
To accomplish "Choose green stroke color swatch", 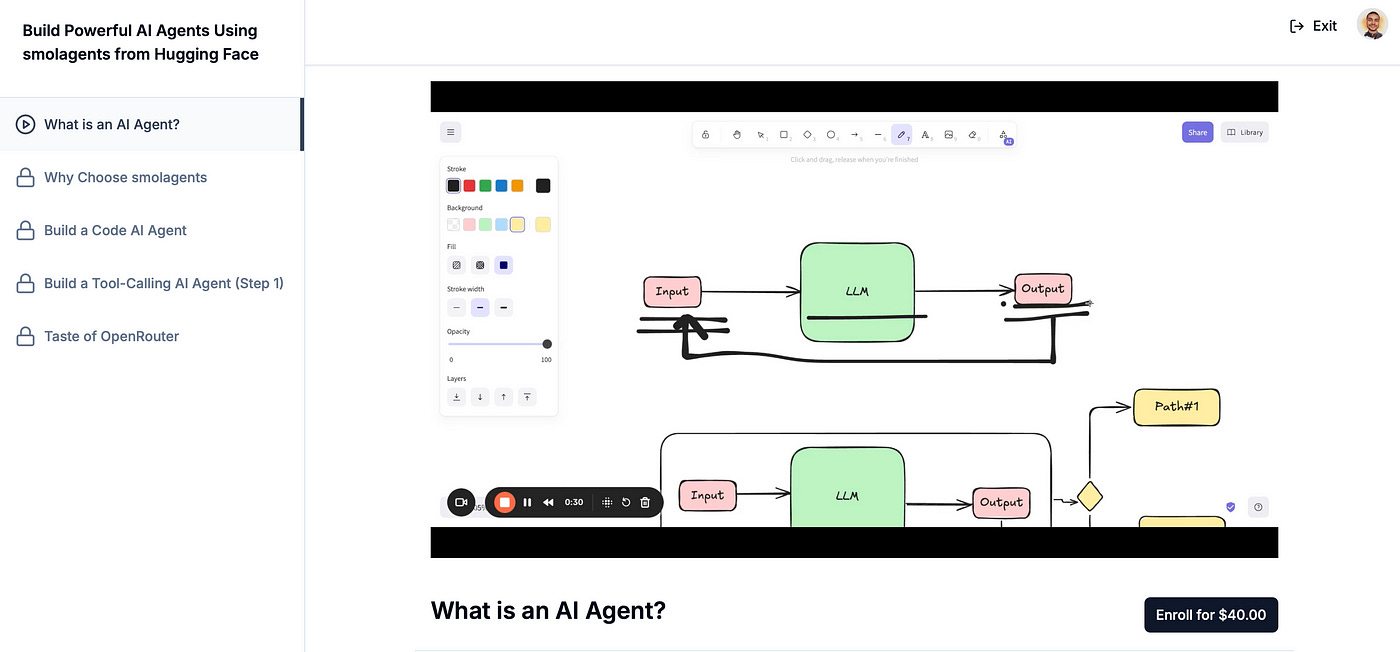I will click(485, 186).
